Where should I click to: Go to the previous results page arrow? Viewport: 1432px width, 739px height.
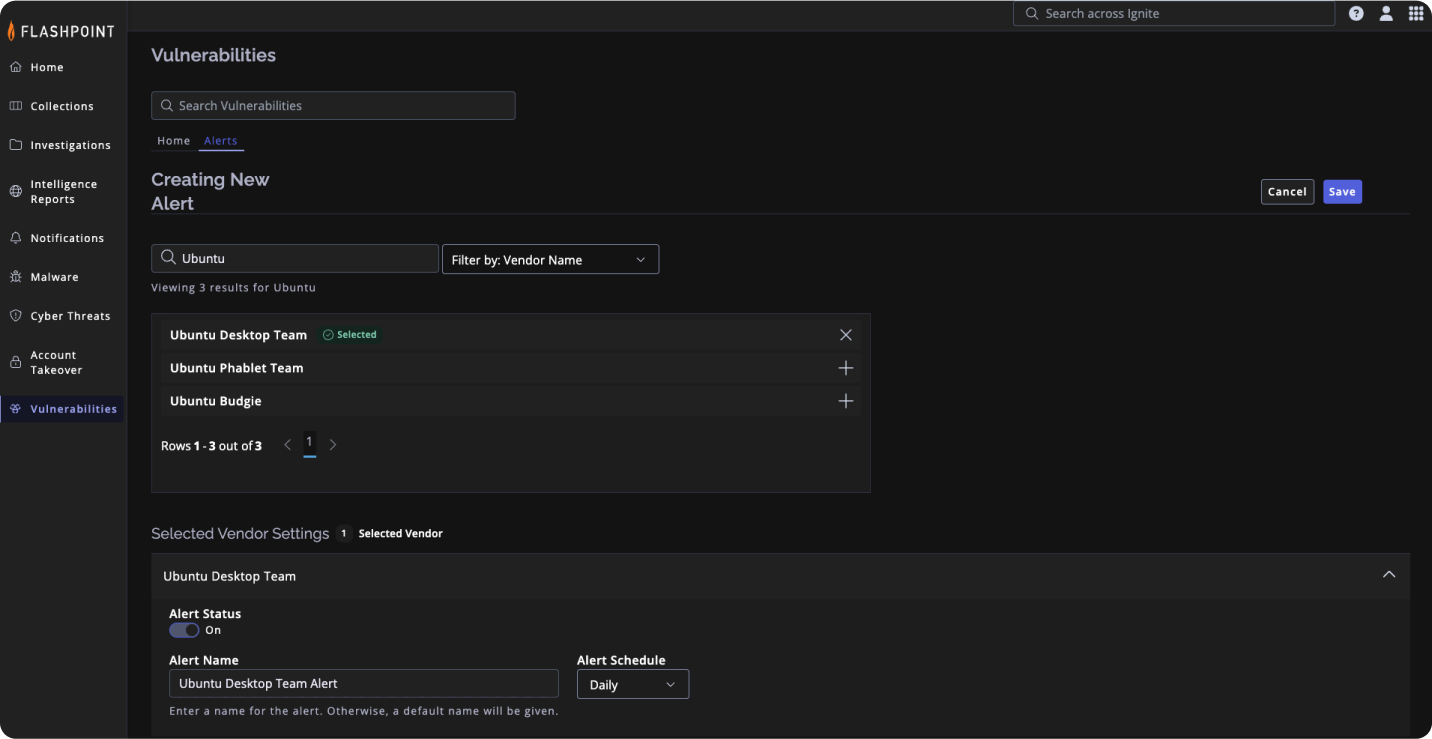(287, 445)
